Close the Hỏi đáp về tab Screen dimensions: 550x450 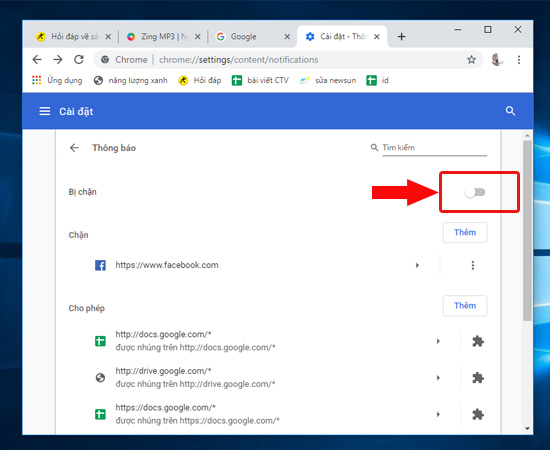(108, 36)
